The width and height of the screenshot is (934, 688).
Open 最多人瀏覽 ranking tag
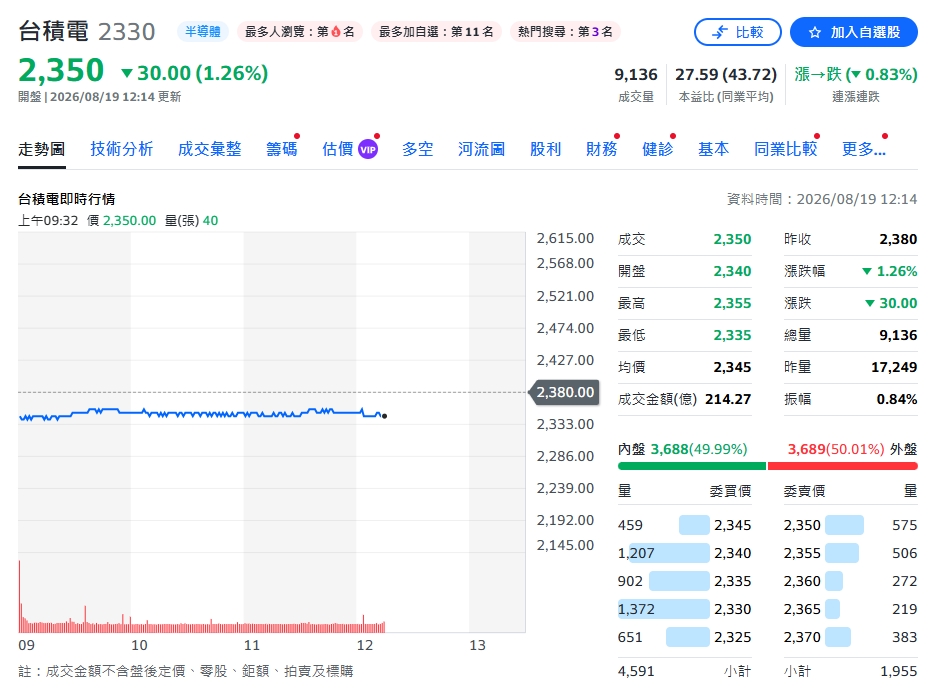coord(300,32)
